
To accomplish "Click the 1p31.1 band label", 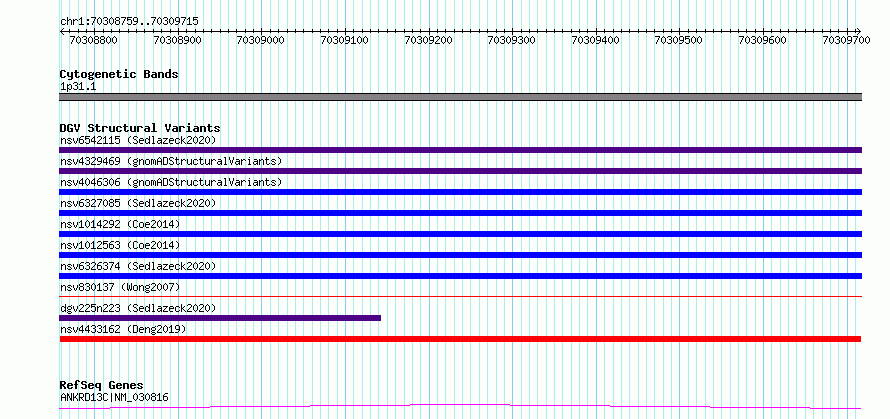I will point(78,87).
